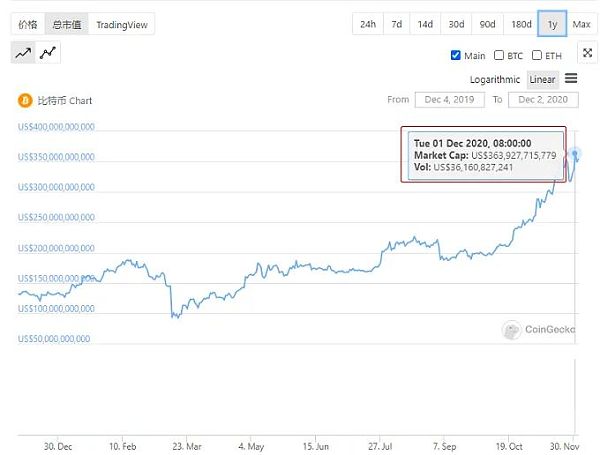The width and height of the screenshot is (600, 455).
Task: Select the 总市值 tab
Action: pyautogui.click(x=67, y=24)
